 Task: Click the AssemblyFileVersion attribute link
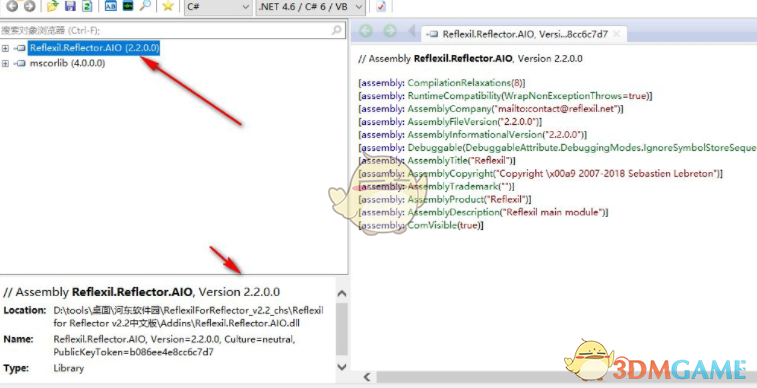pos(452,122)
